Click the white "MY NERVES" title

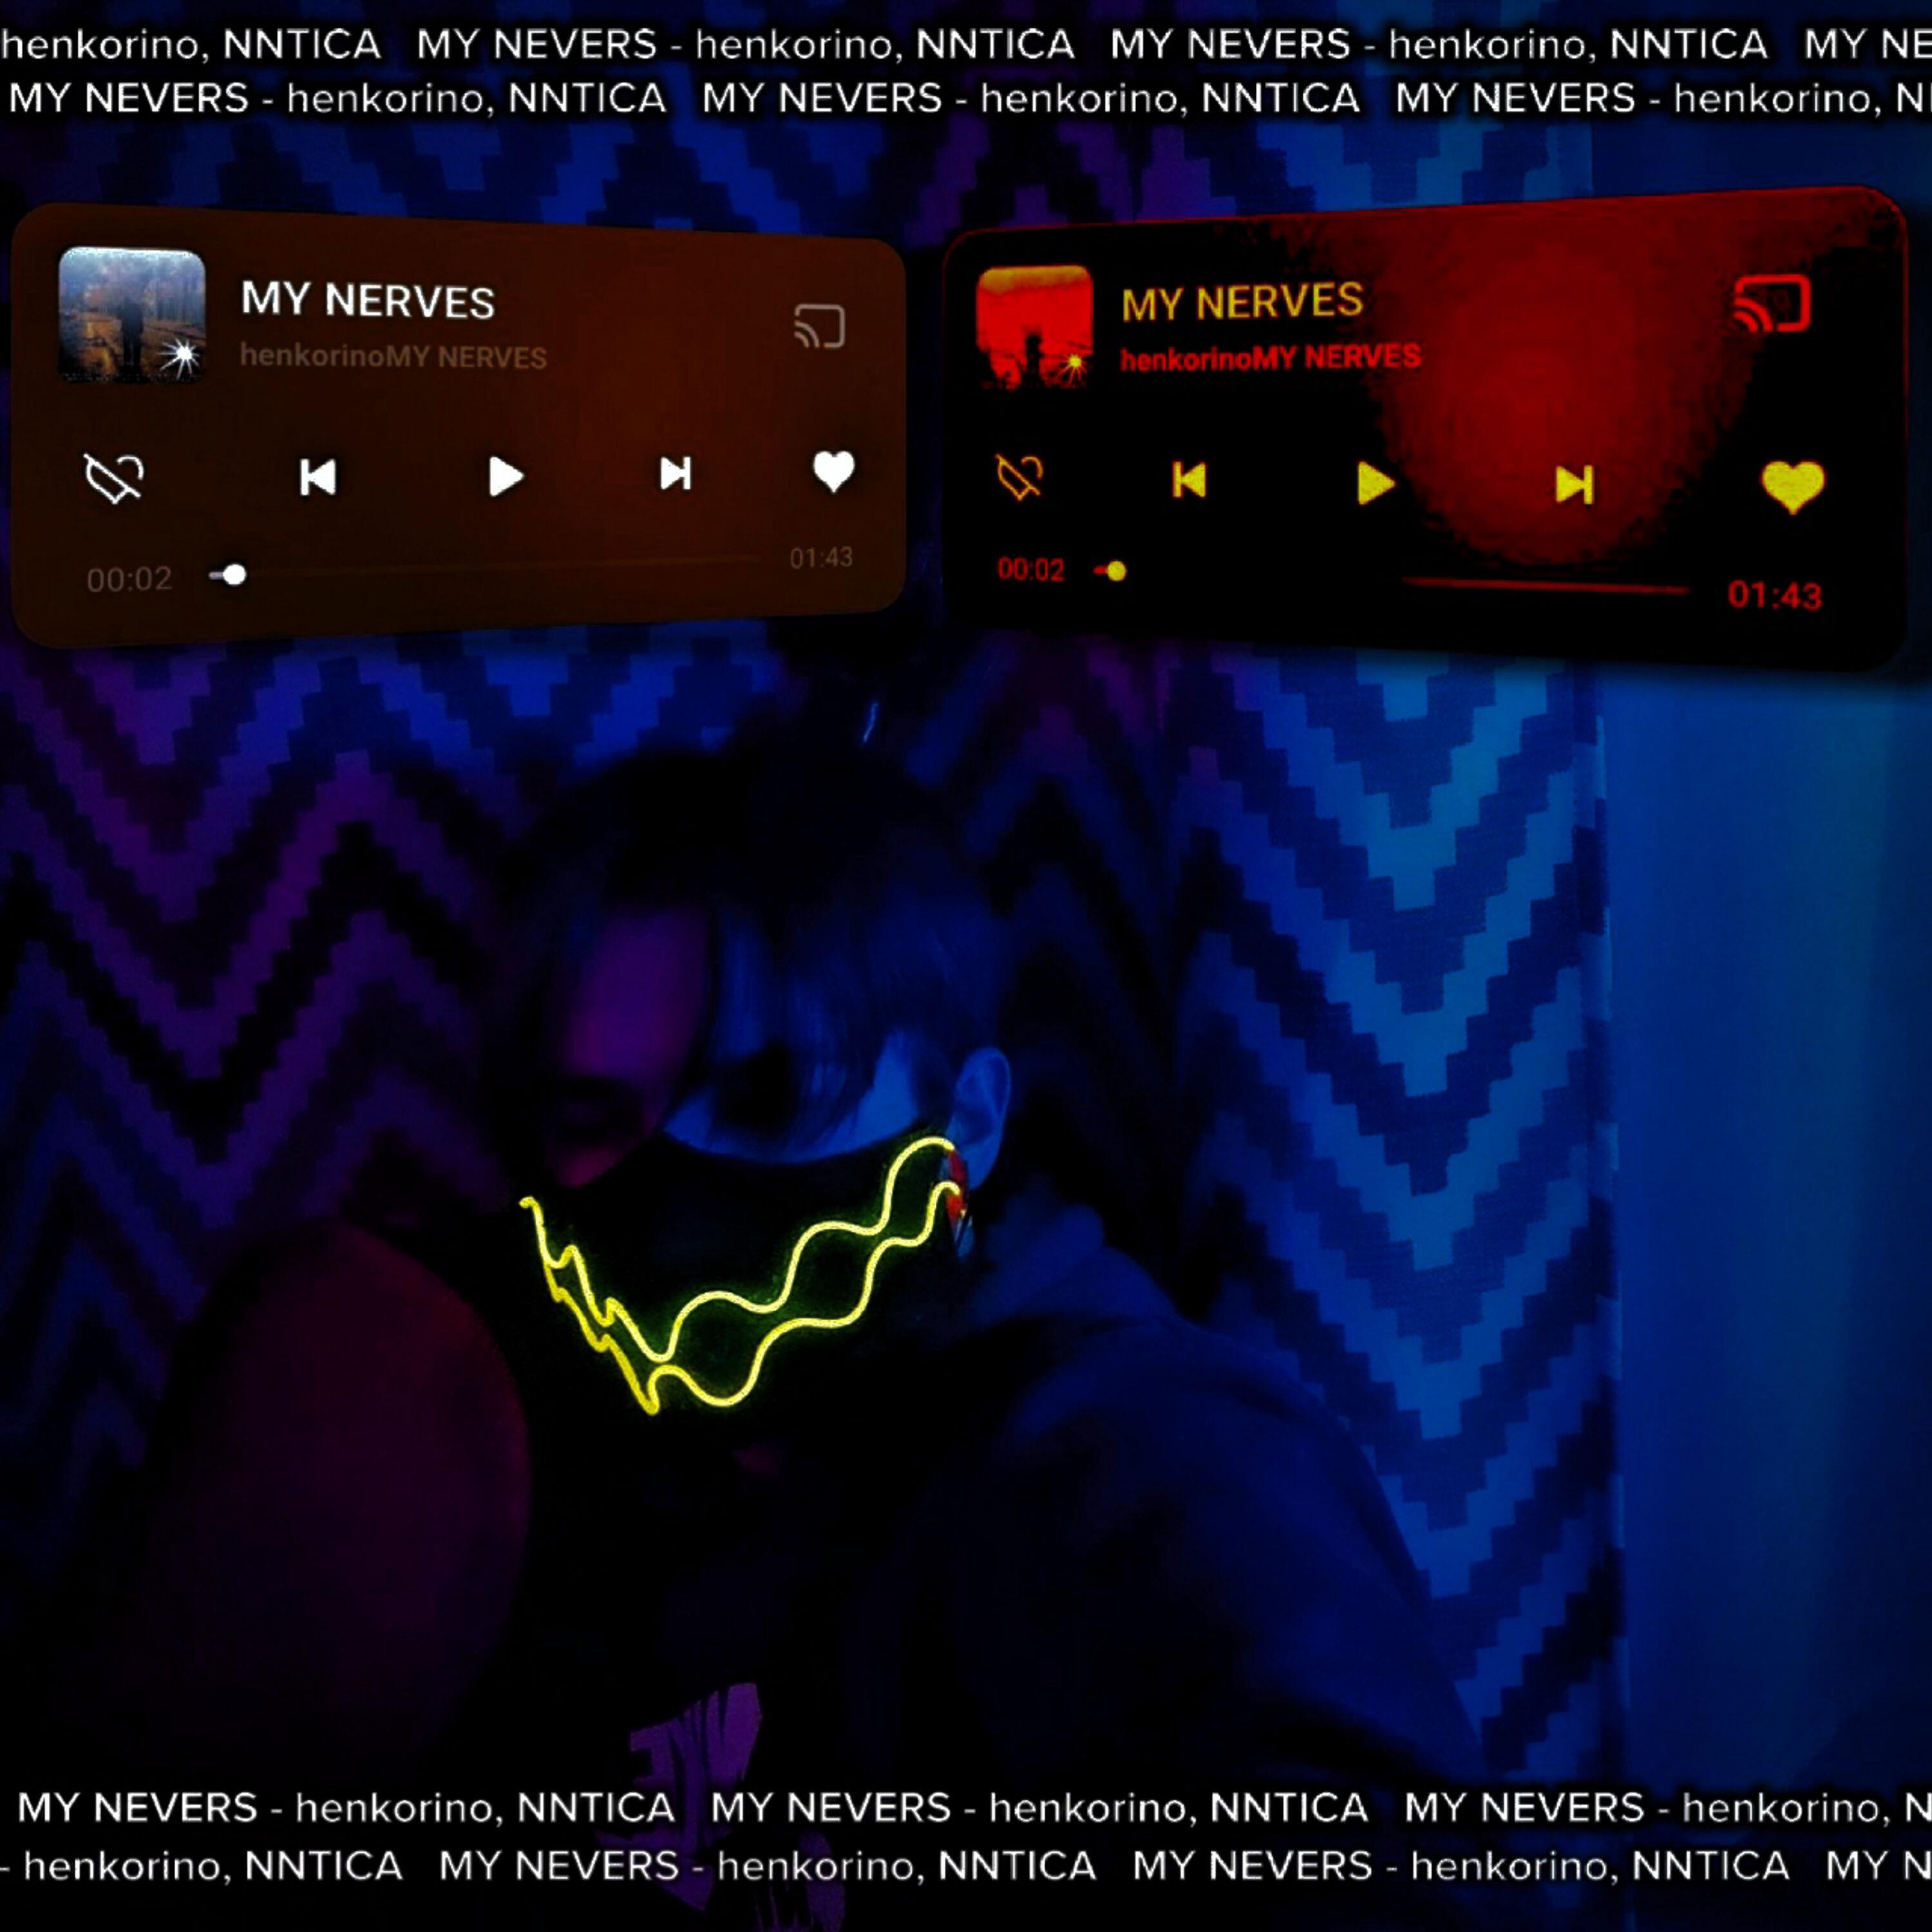tap(368, 300)
